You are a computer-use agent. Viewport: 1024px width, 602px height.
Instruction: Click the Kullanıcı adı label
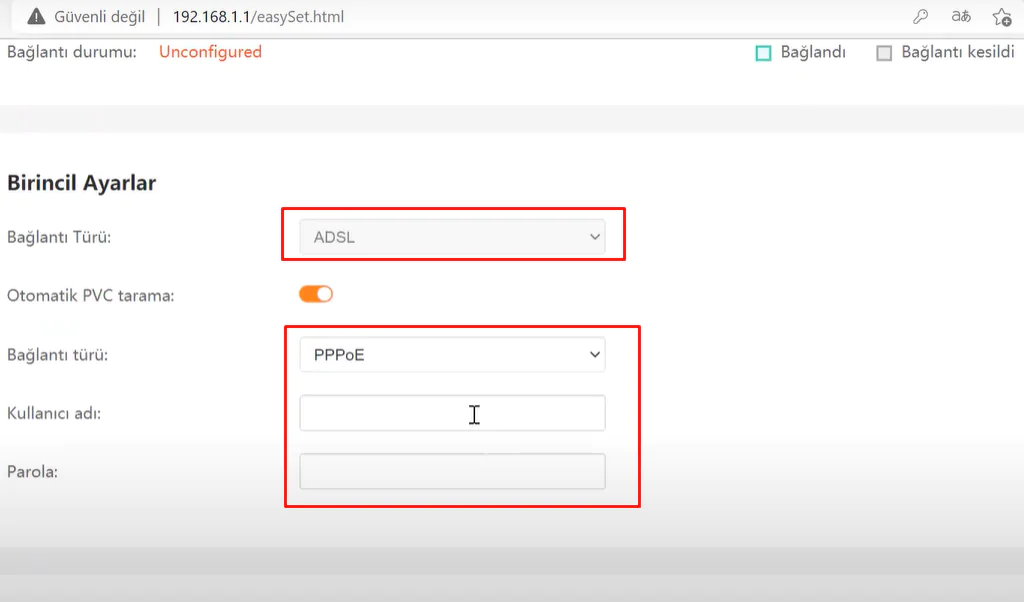pyautogui.click(x=54, y=413)
